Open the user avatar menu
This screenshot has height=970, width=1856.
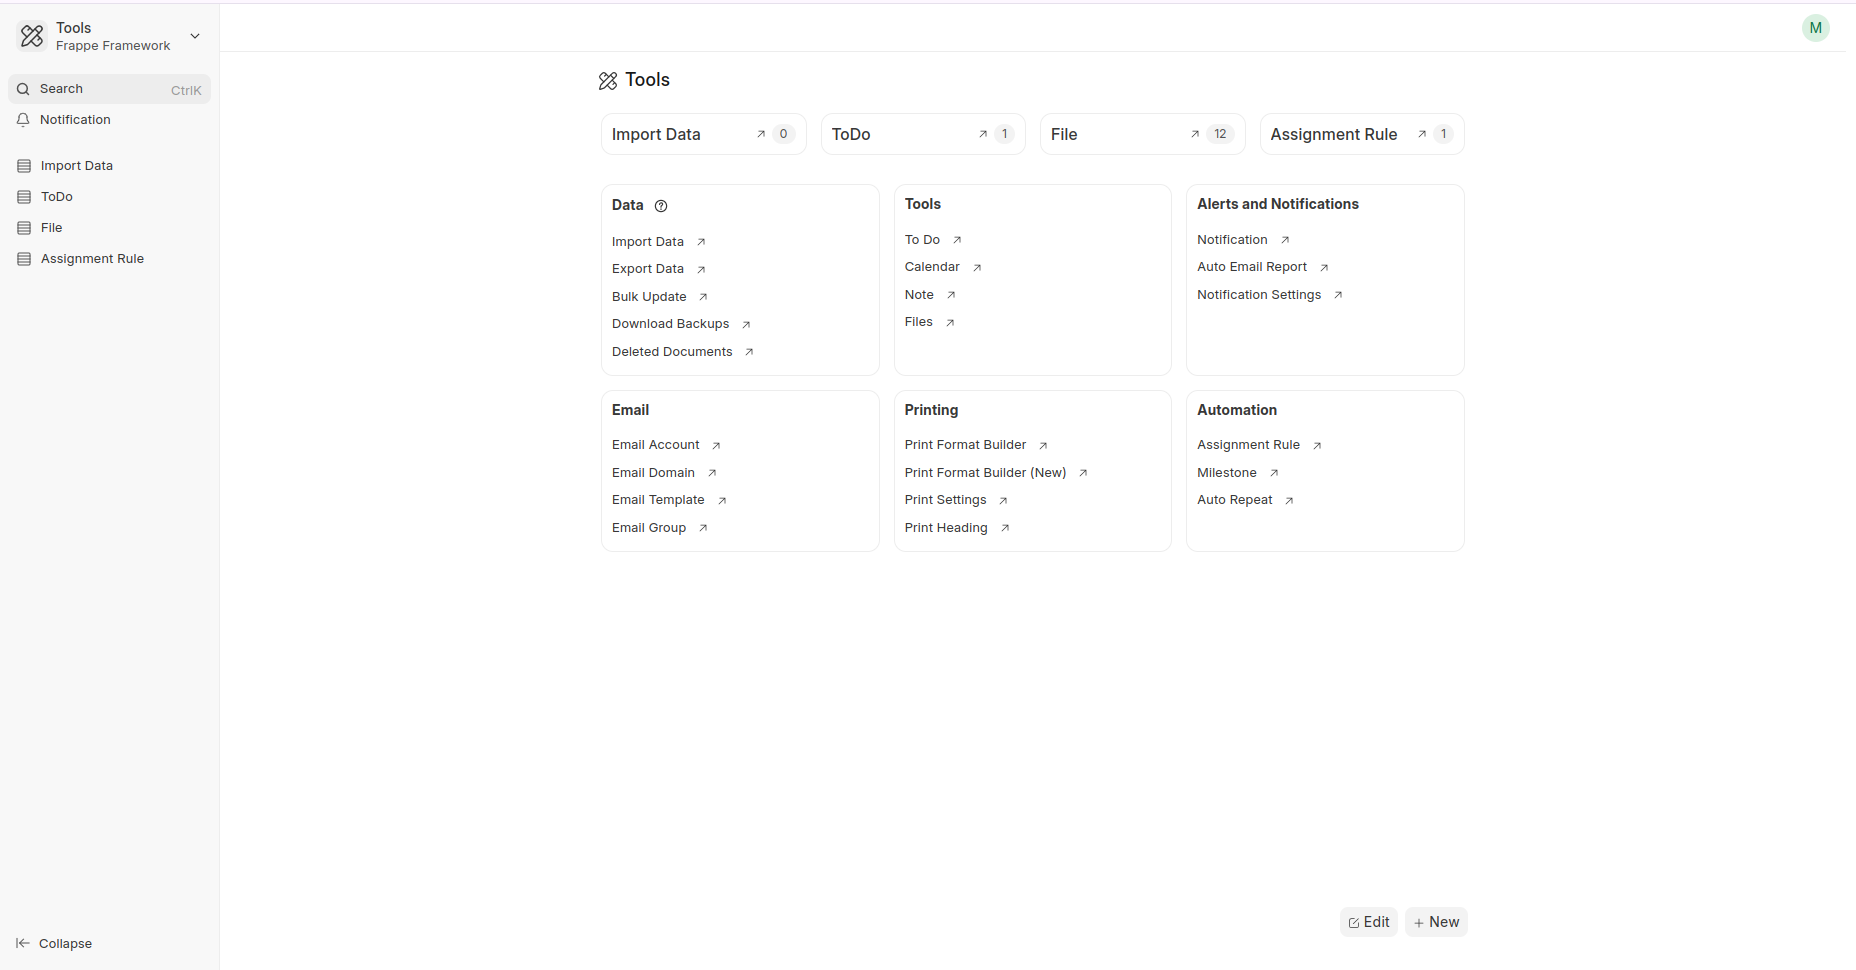click(x=1815, y=28)
